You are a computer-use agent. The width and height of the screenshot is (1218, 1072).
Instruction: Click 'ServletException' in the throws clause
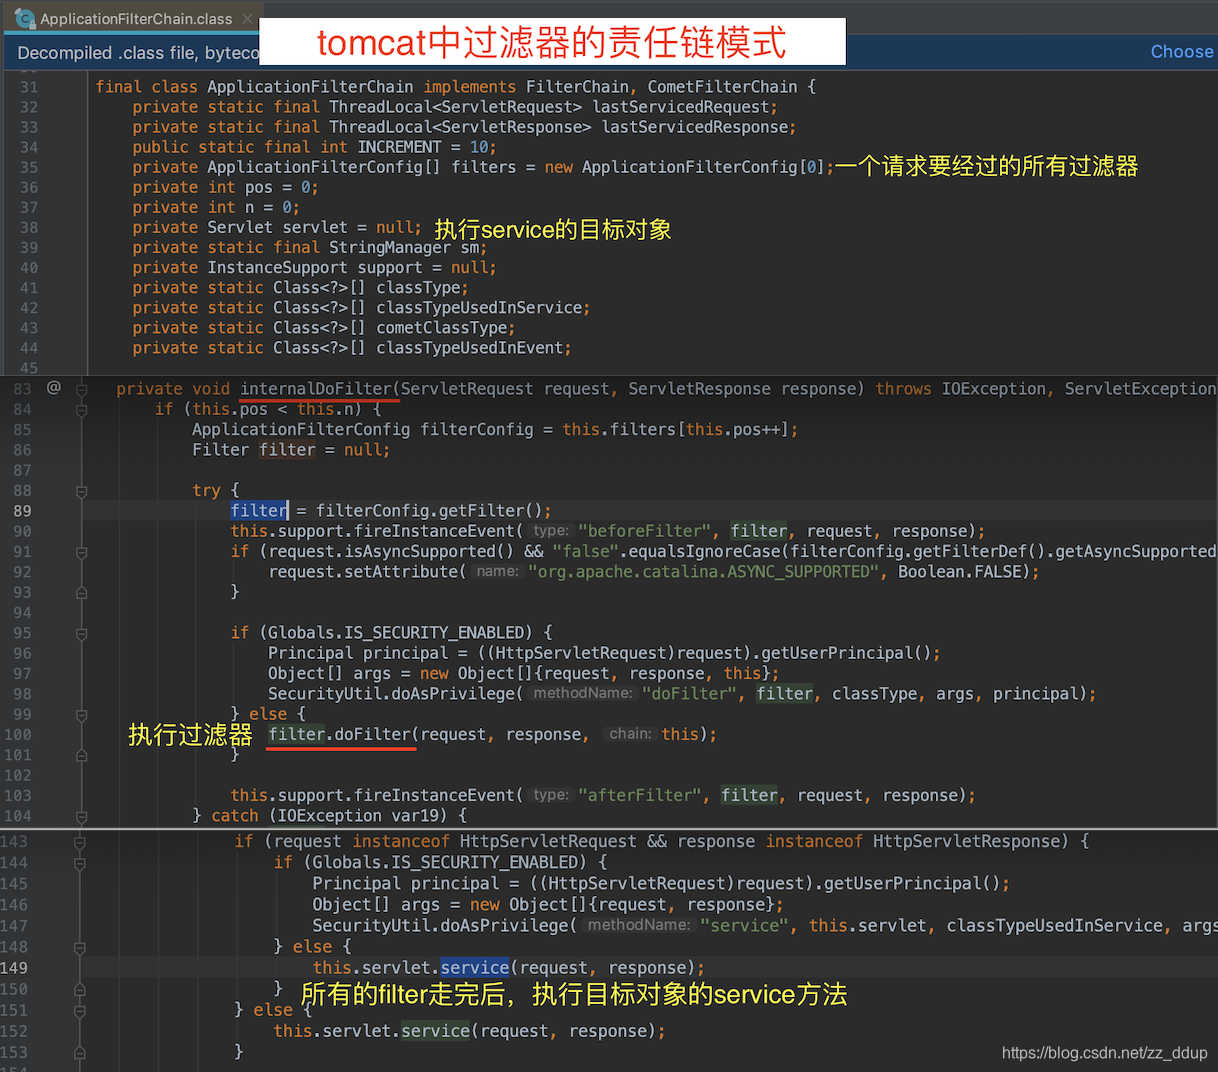coord(1140,389)
